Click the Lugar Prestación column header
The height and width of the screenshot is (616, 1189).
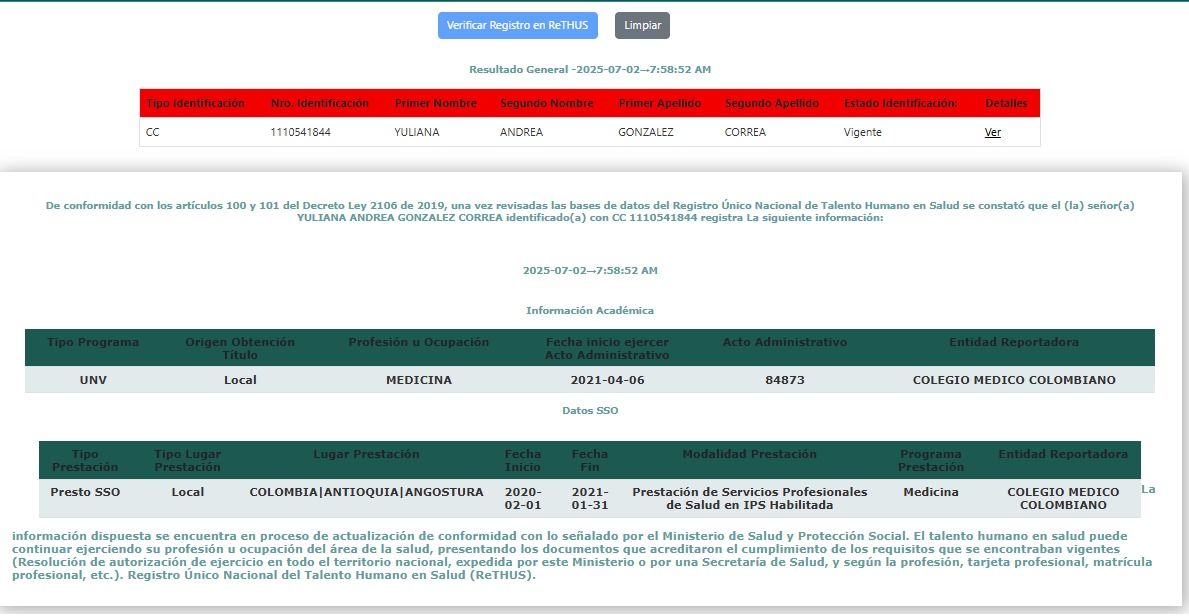point(366,454)
